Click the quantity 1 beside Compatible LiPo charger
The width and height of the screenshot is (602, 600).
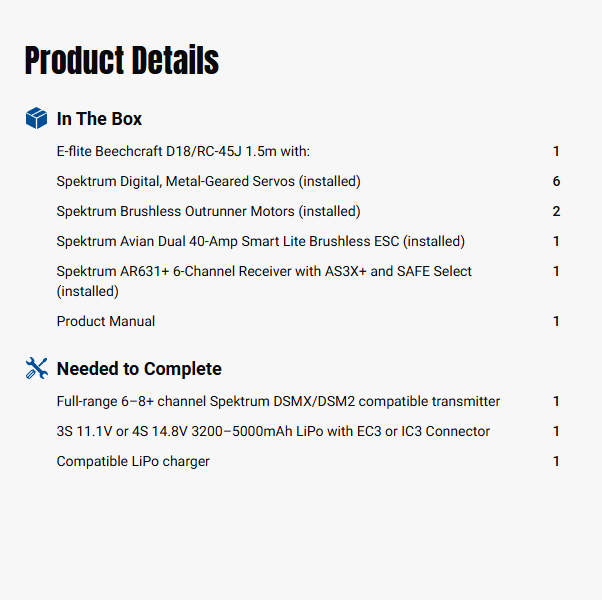[x=556, y=461]
